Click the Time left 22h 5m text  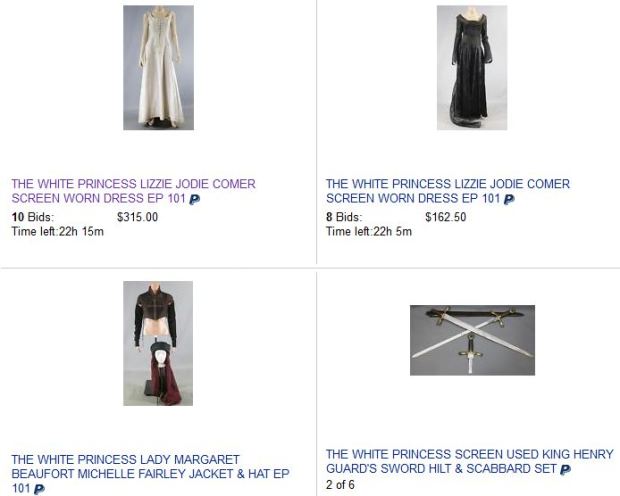tap(369, 231)
